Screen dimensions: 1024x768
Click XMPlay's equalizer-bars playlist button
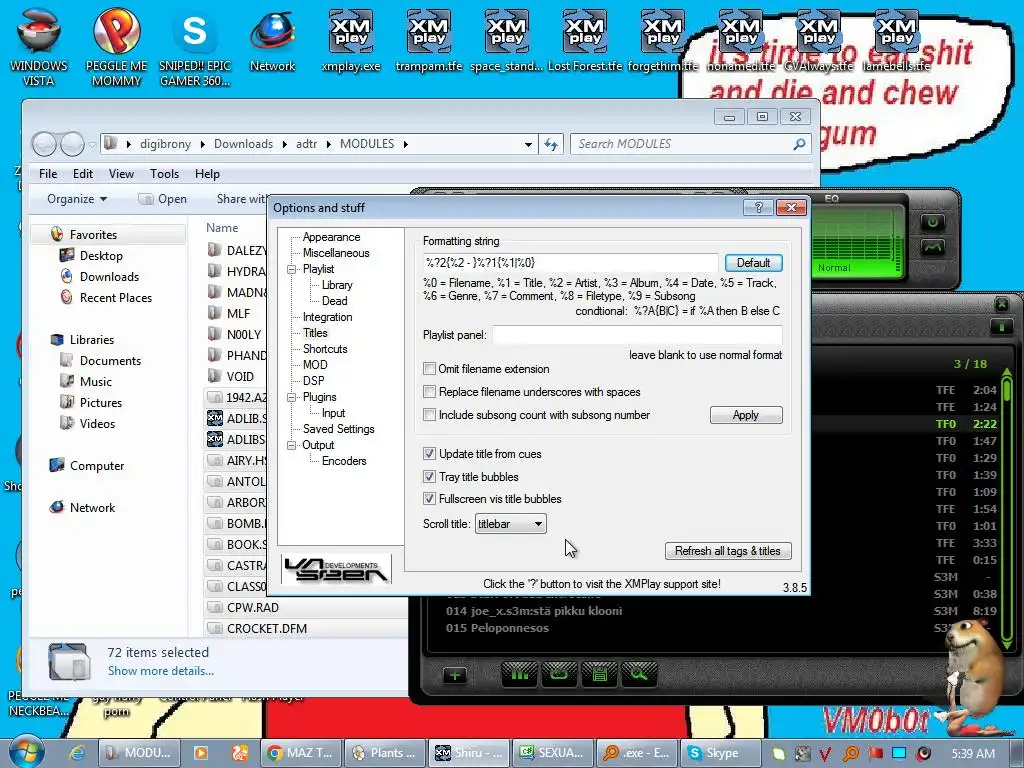[x=520, y=674]
